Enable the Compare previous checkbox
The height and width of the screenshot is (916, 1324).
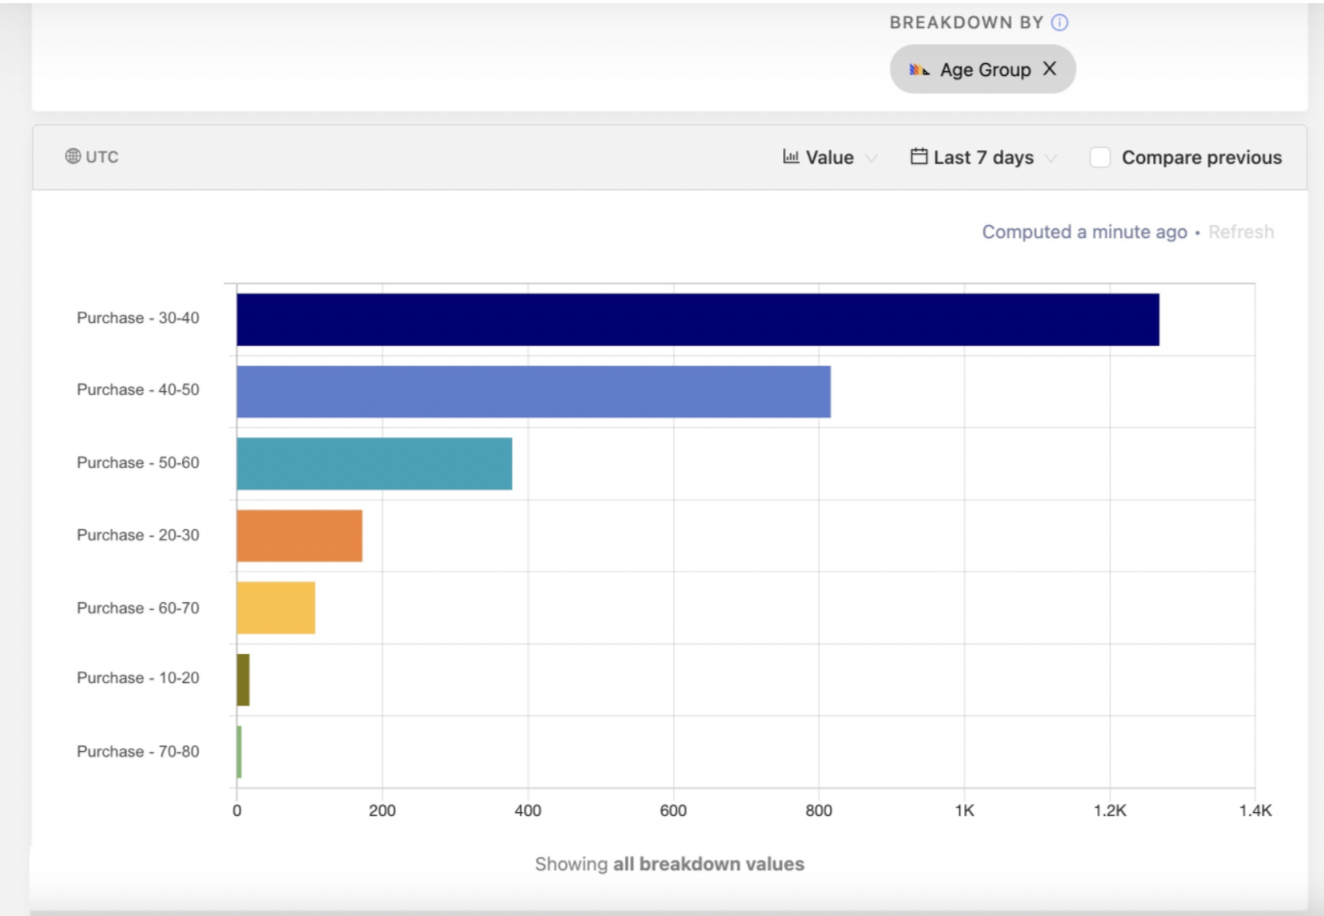point(1100,157)
